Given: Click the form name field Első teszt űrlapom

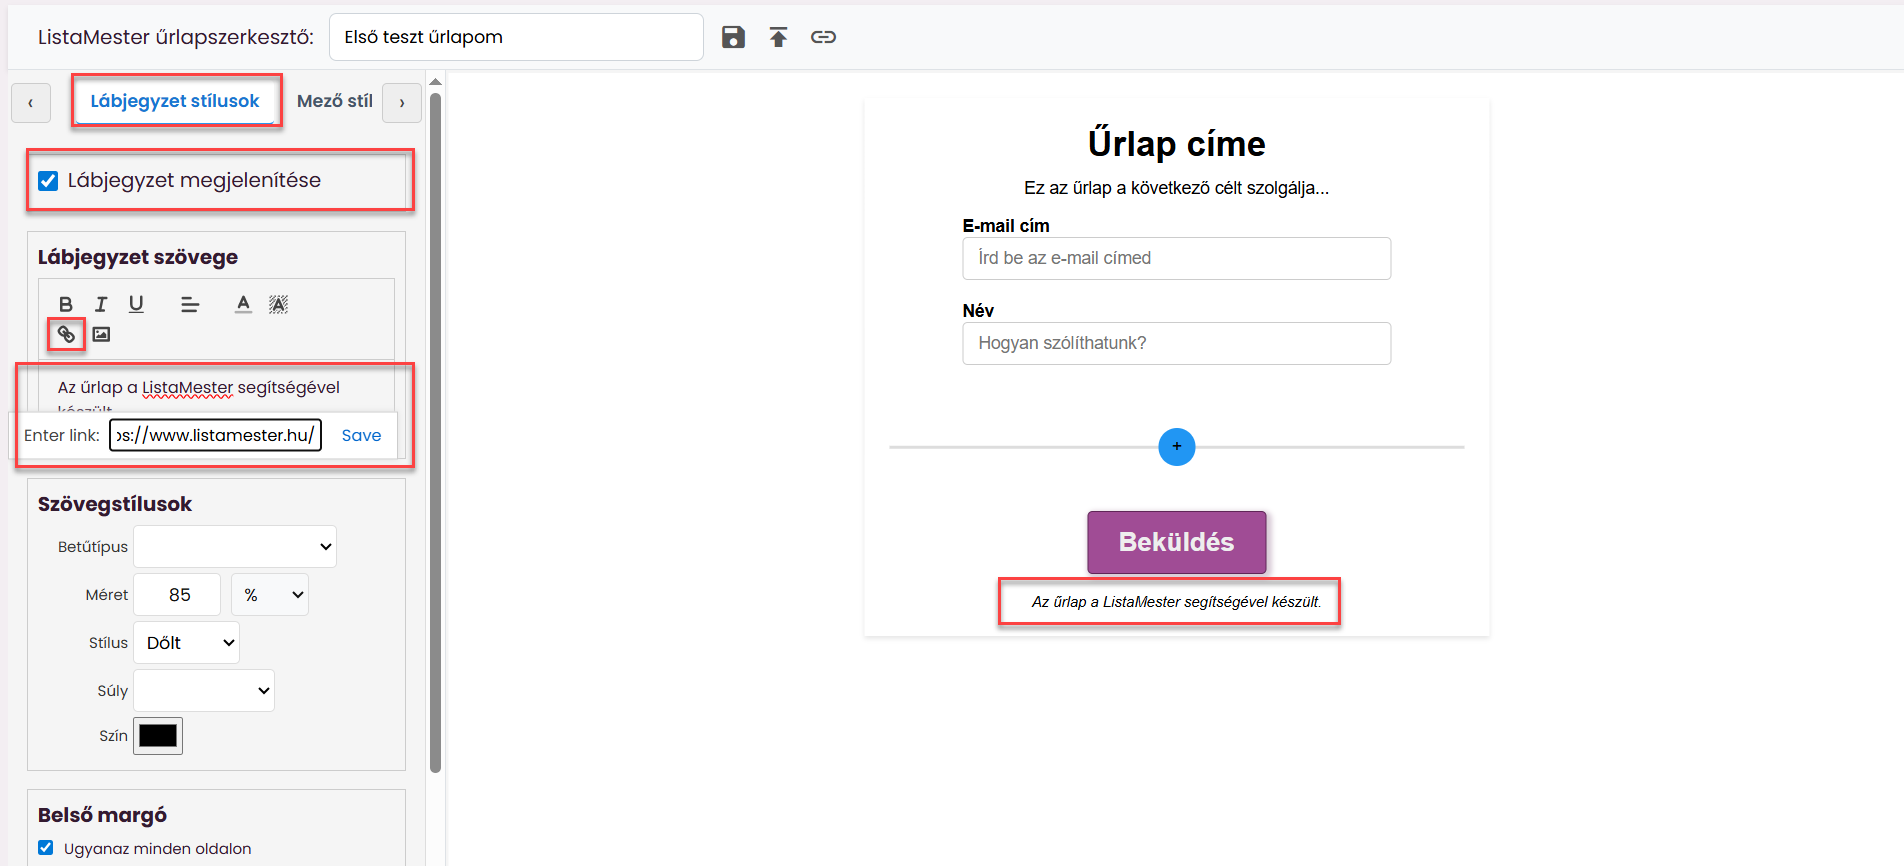Looking at the screenshot, I should coord(516,37).
